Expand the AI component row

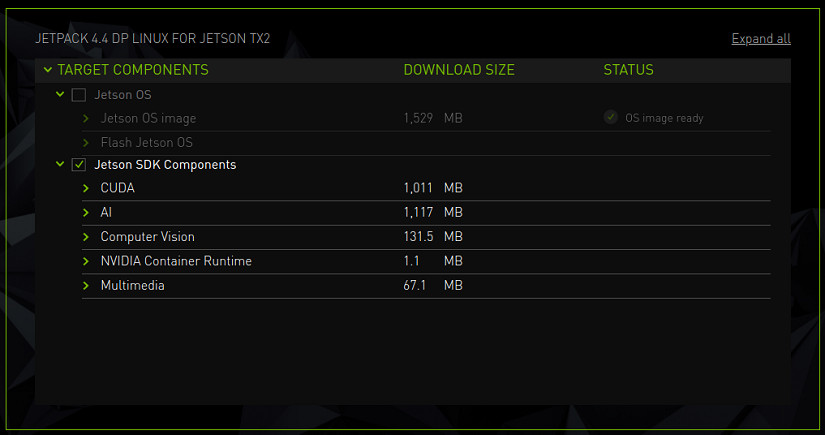[x=86, y=212]
